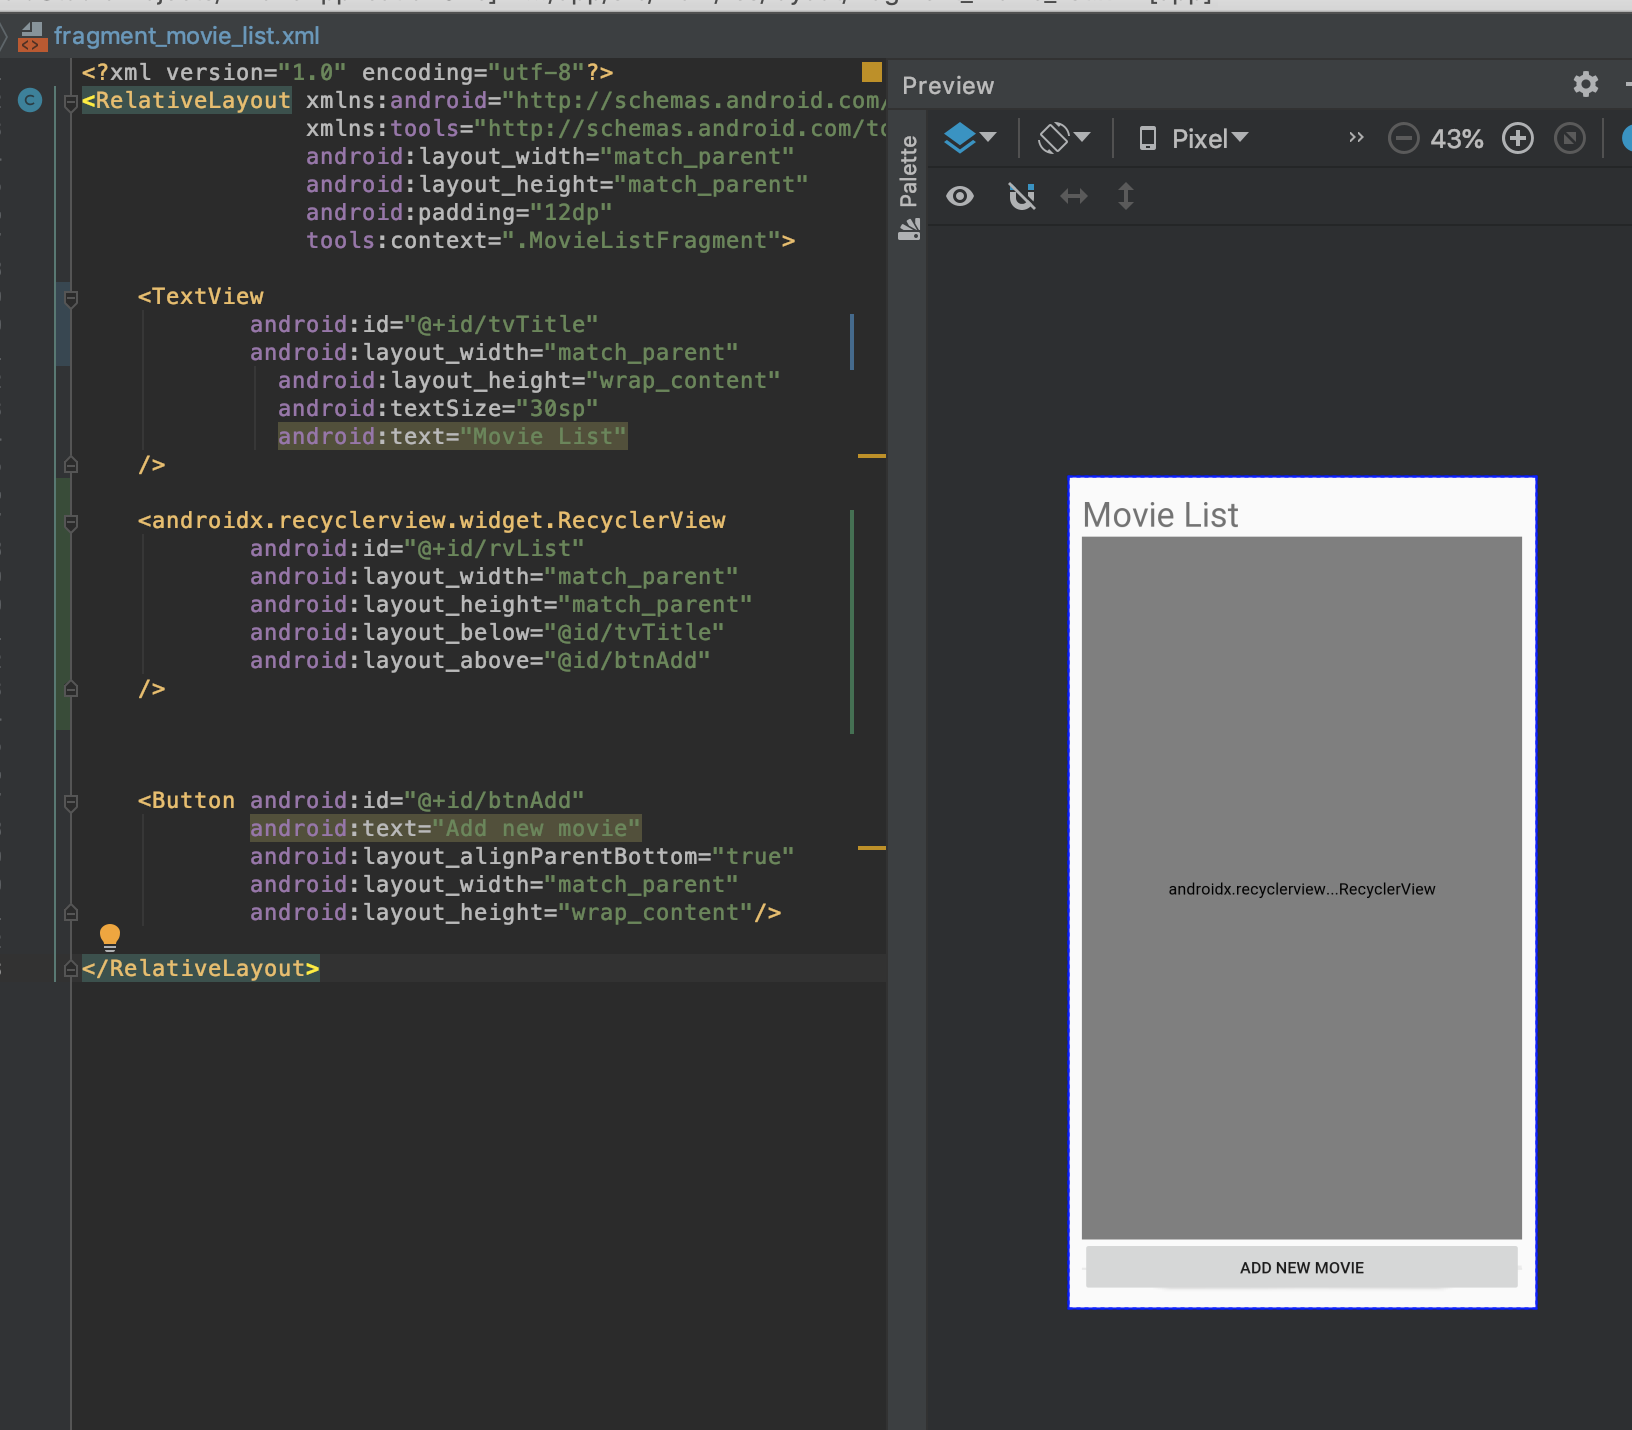The height and width of the screenshot is (1430, 1632).
Task: Open the Preview panel settings gear
Action: (1585, 84)
